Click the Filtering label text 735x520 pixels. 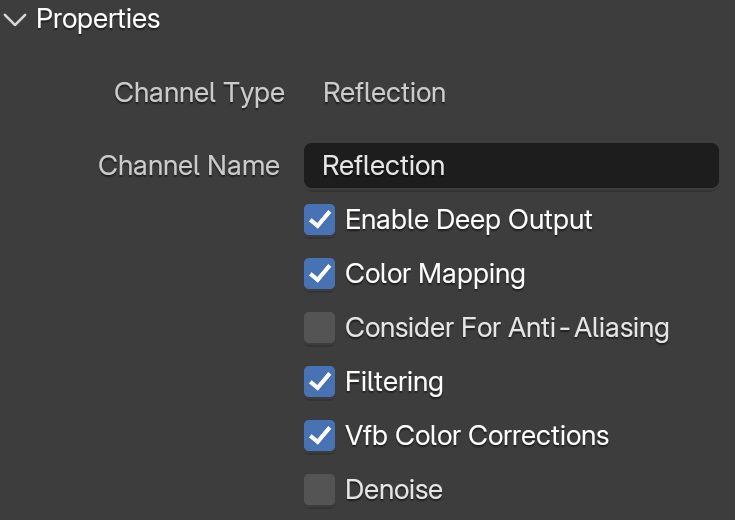click(394, 382)
